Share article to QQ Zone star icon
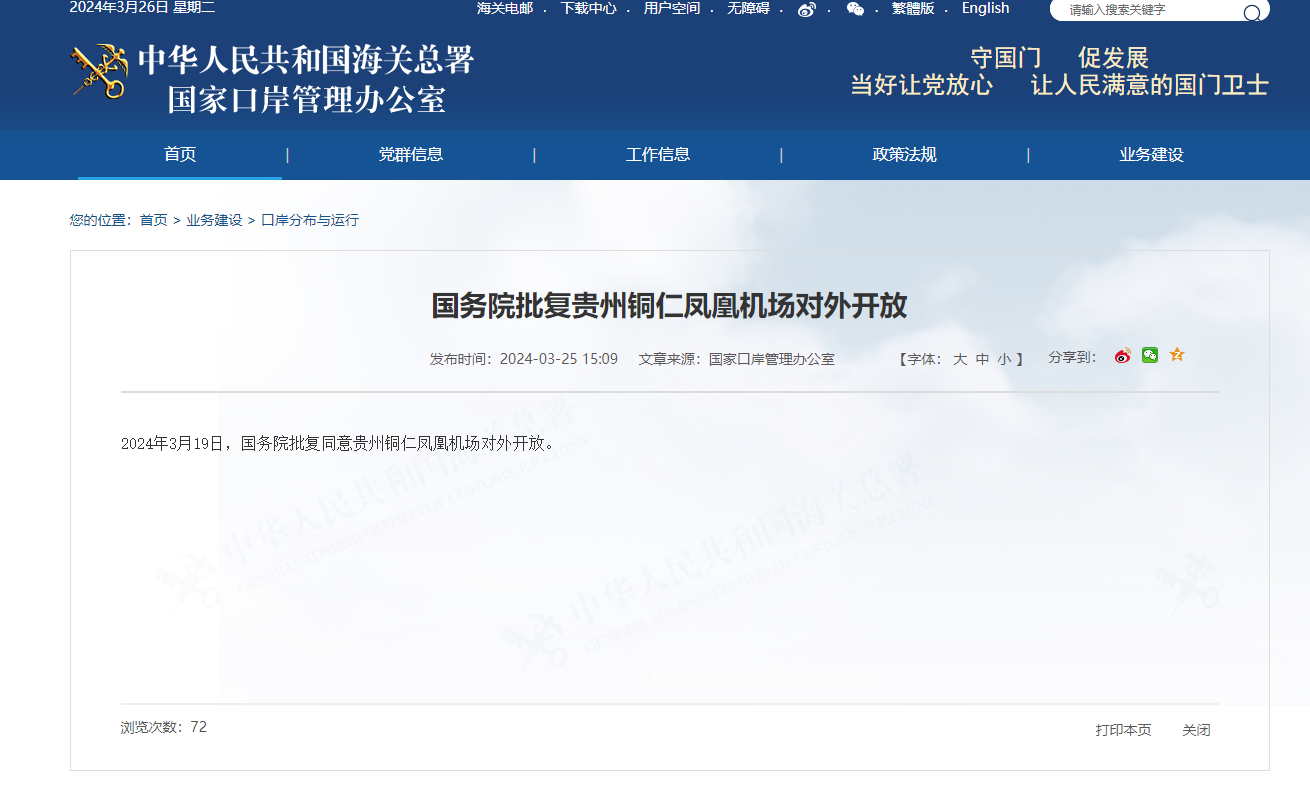Viewport: 1310px width, 789px height. (x=1177, y=355)
